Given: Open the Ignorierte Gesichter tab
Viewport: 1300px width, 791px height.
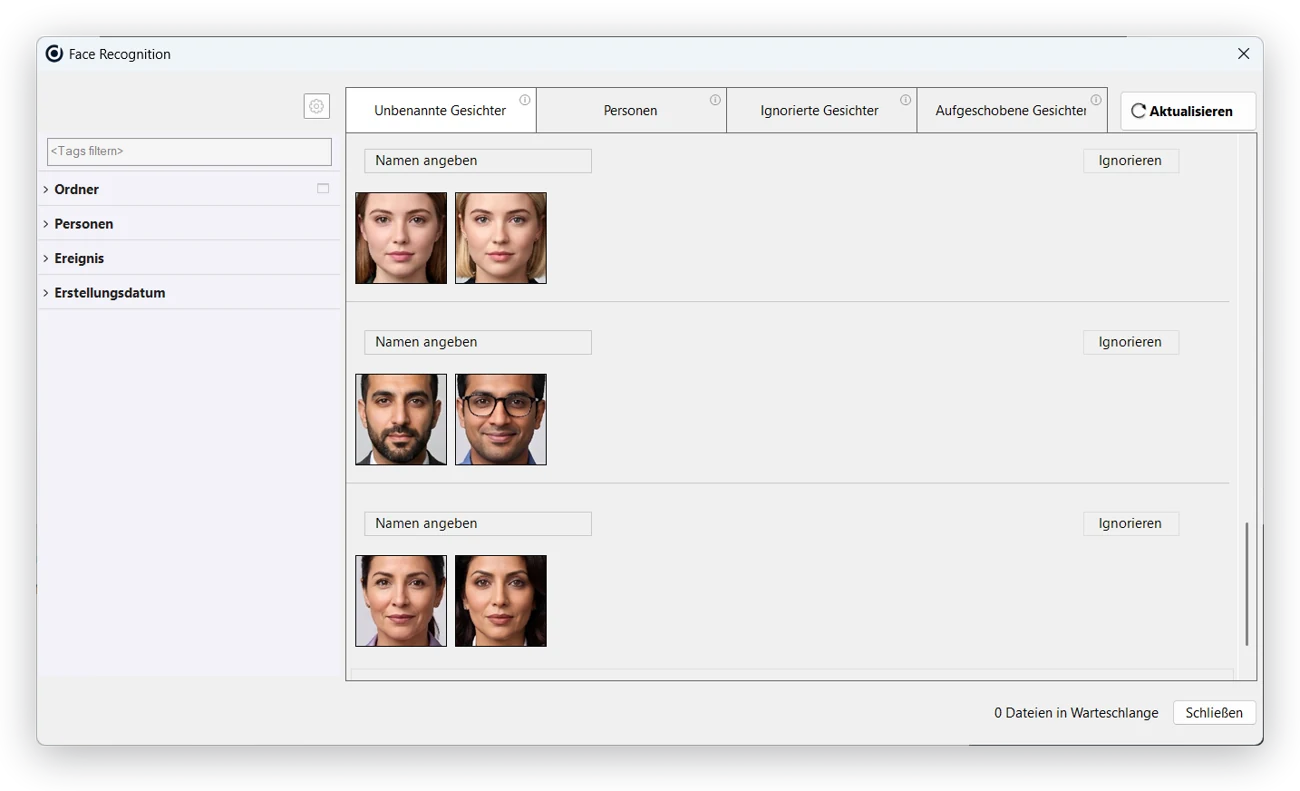Looking at the screenshot, I should pos(821,110).
